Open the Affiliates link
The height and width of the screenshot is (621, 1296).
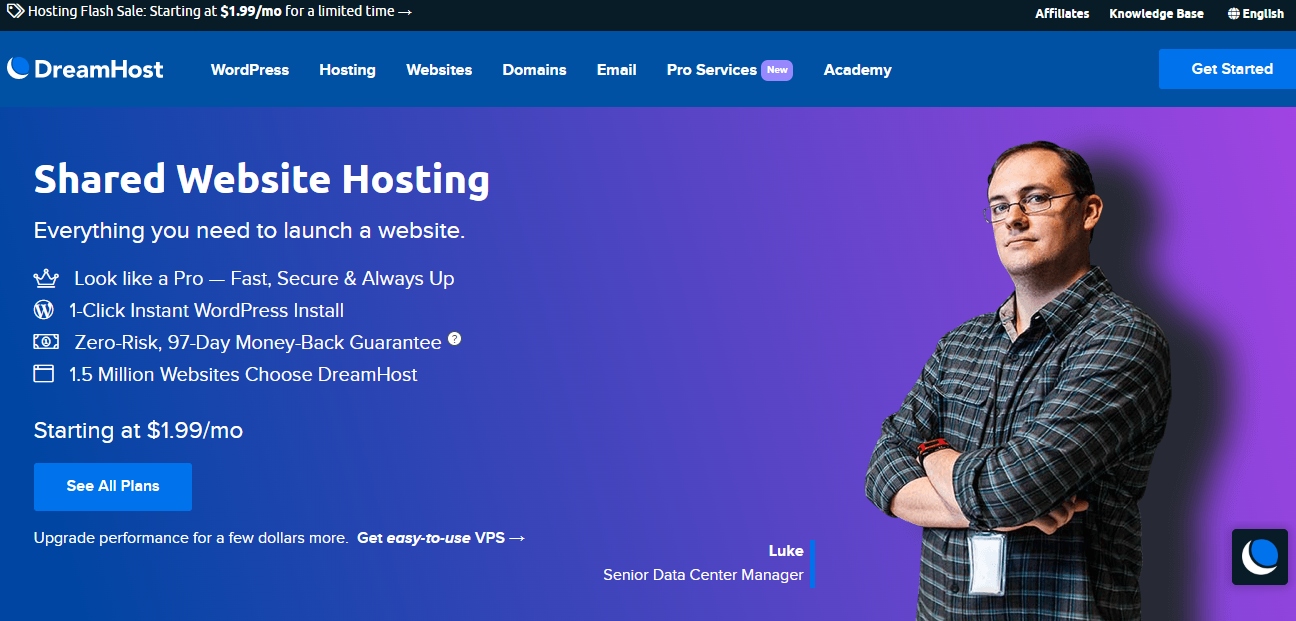[x=1062, y=14]
